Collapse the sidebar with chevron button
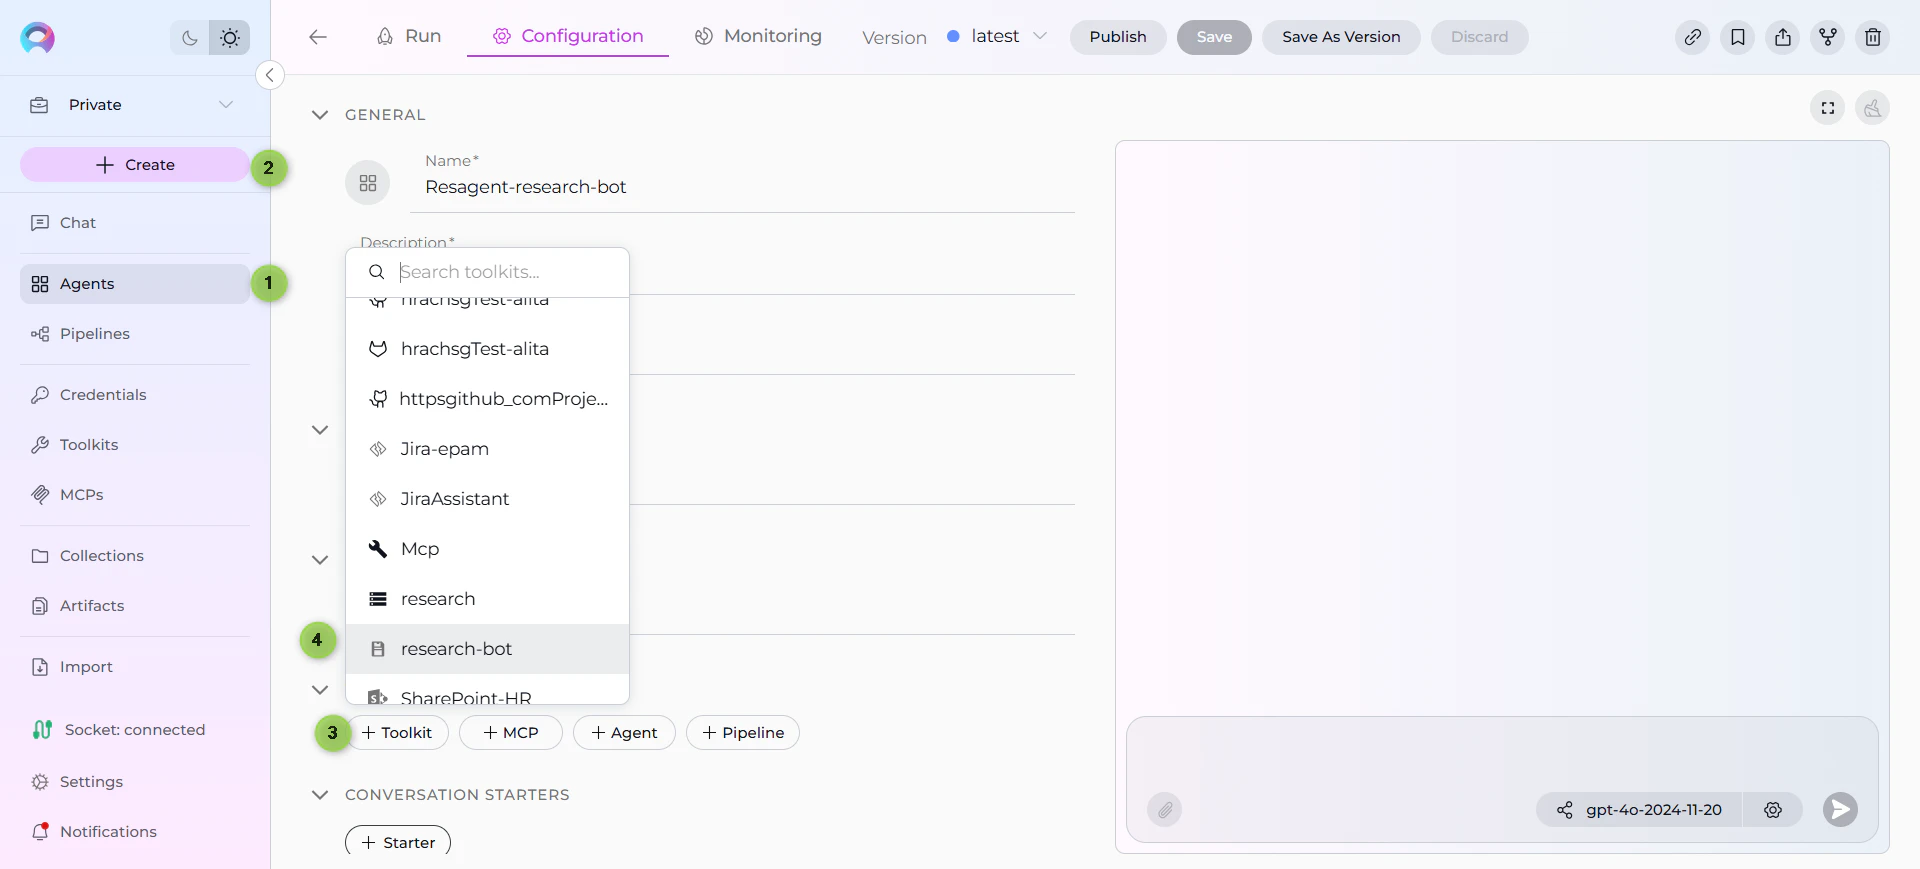 [x=270, y=75]
